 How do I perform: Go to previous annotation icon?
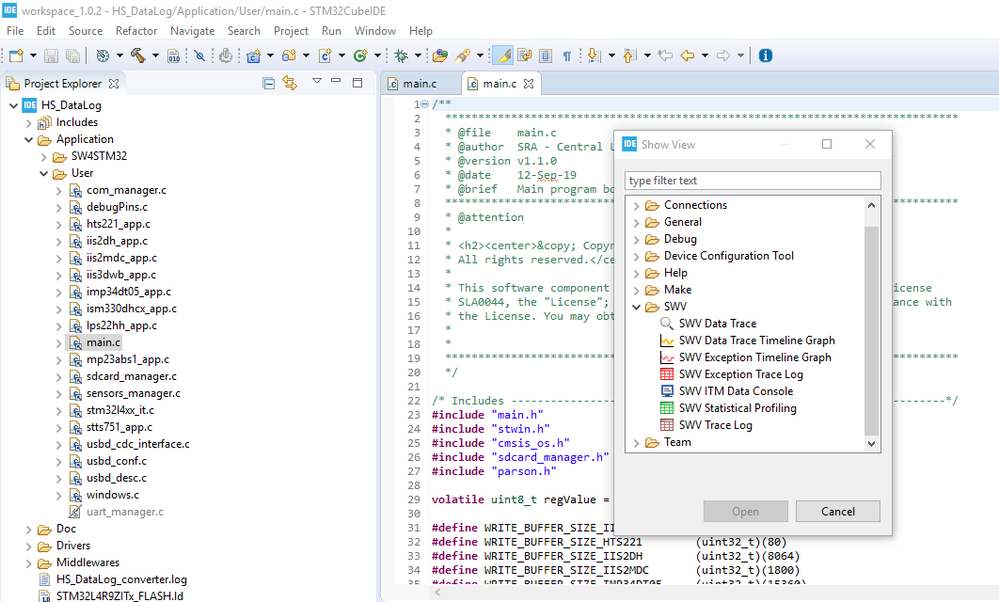coord(629,56)
